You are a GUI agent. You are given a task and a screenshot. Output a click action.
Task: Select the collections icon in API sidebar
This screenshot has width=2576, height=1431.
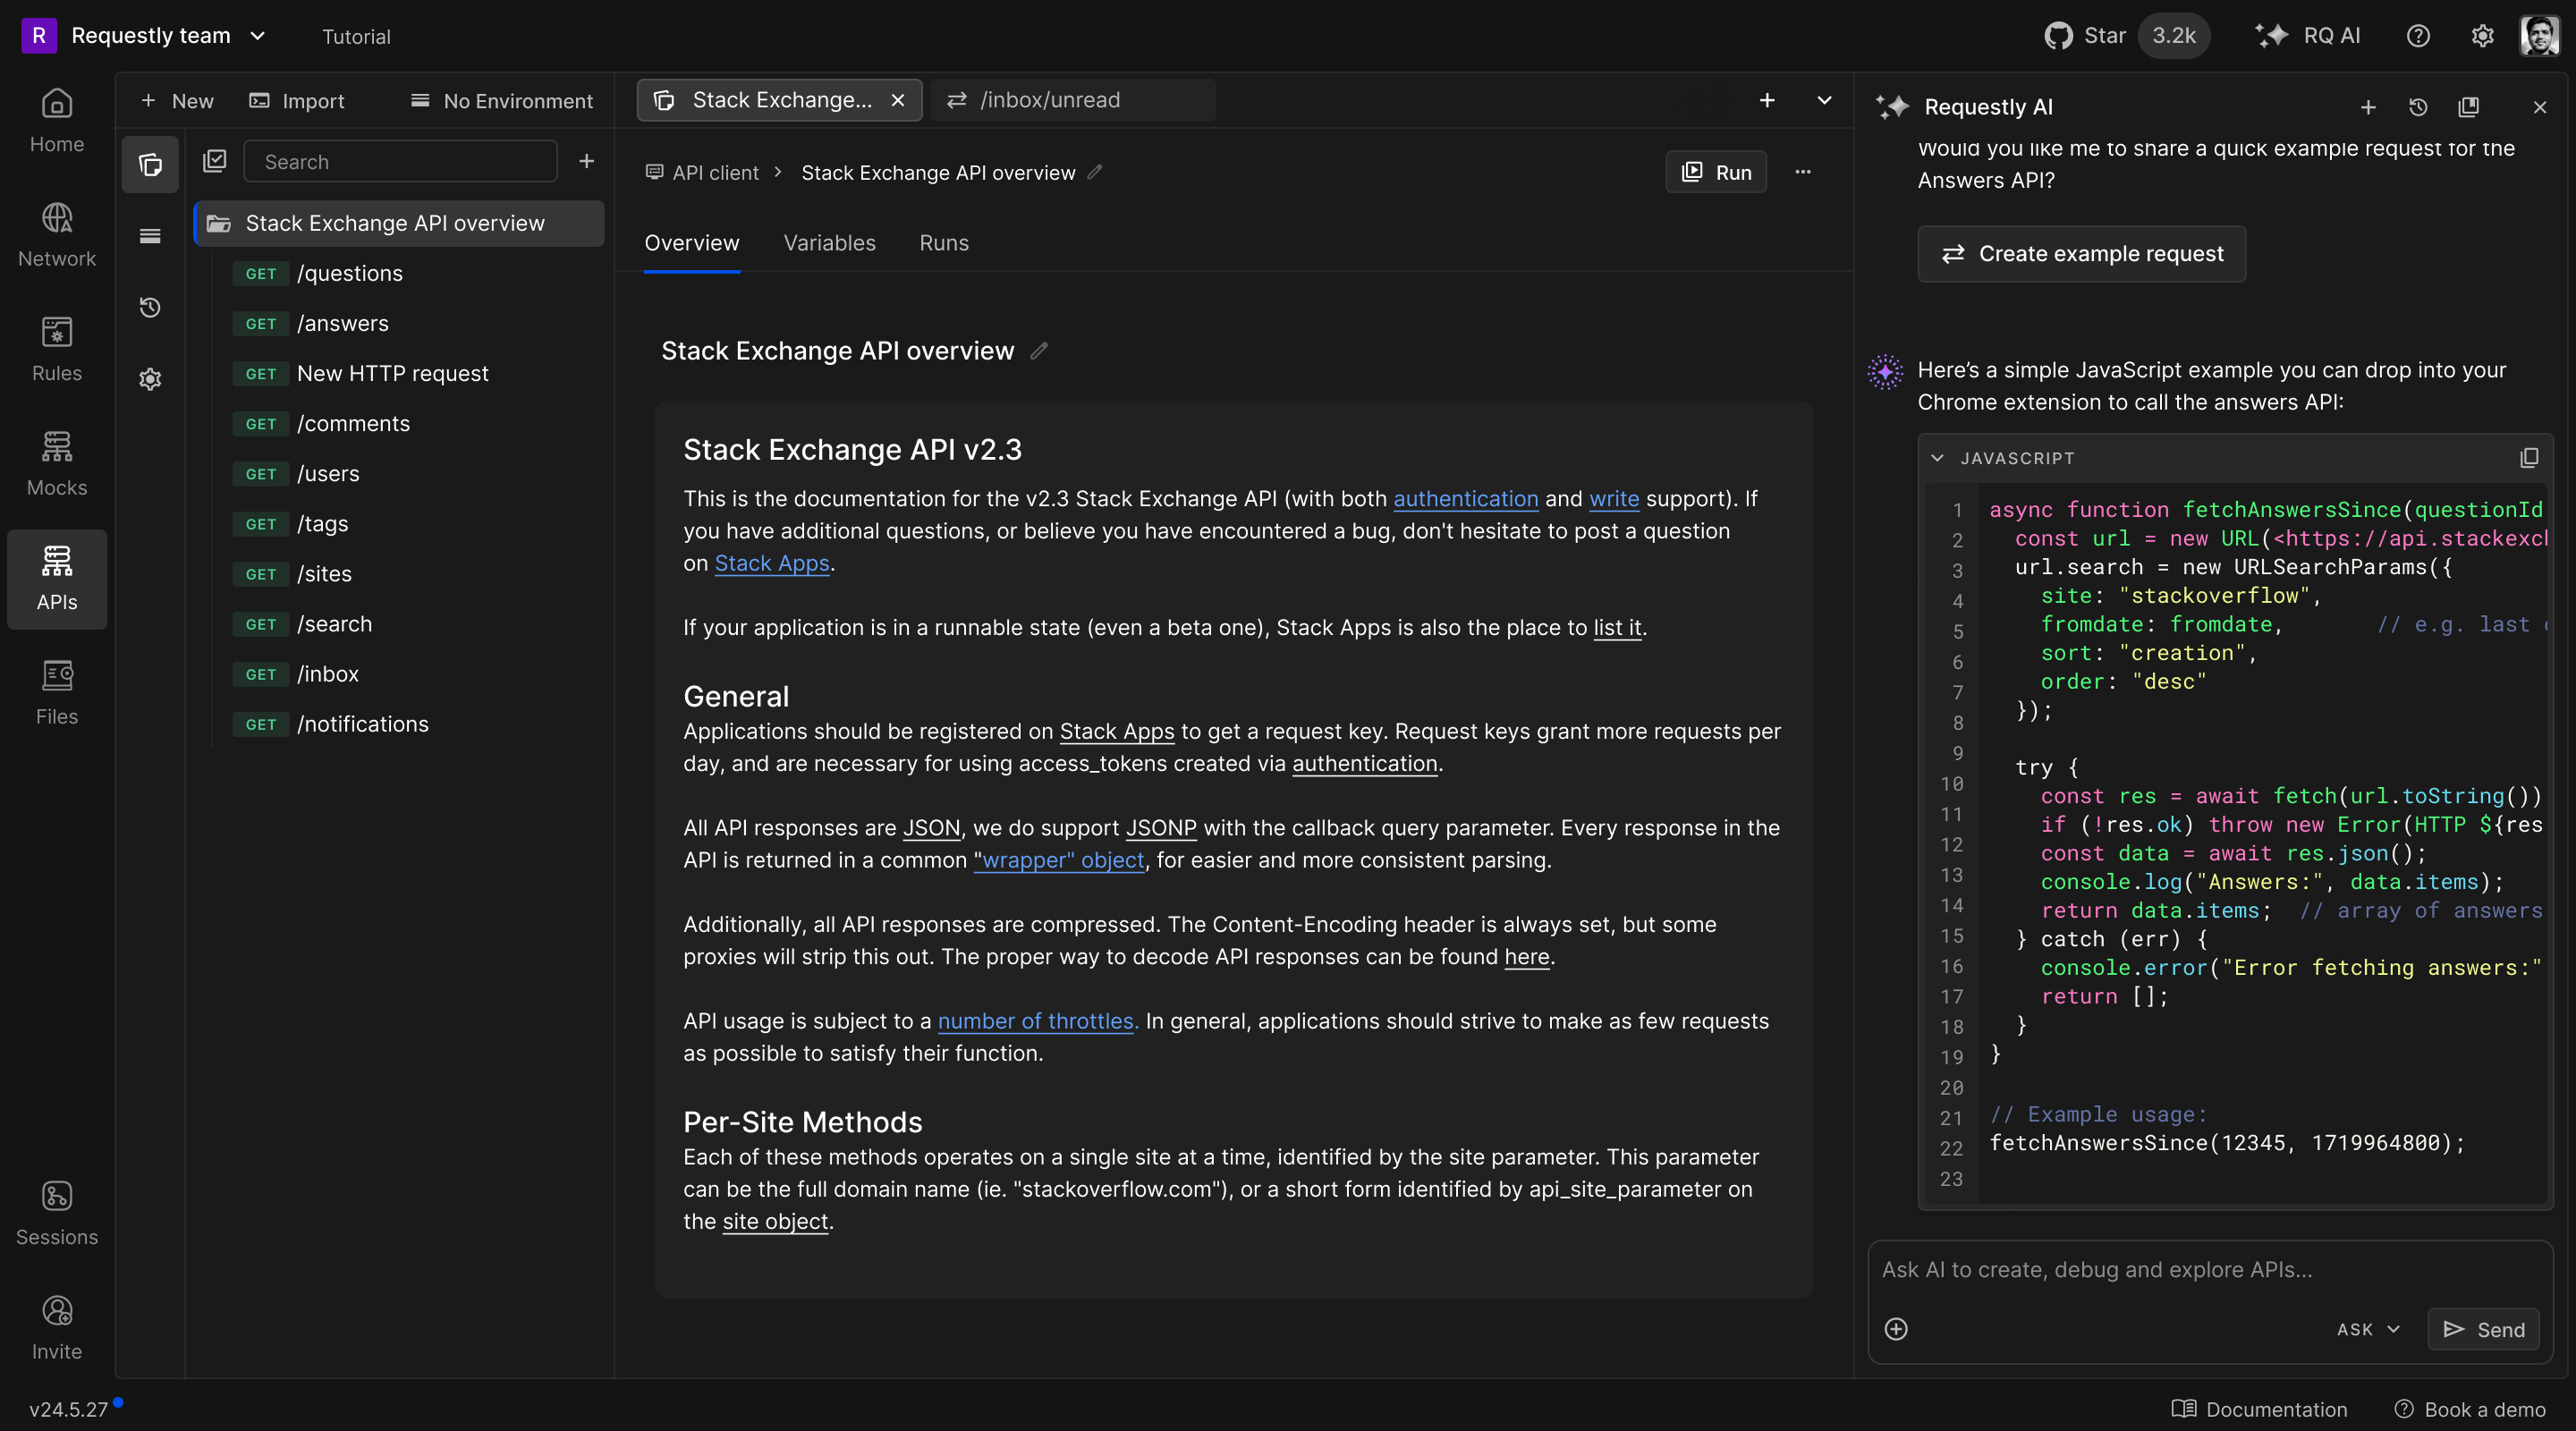[x=150, y=164]
